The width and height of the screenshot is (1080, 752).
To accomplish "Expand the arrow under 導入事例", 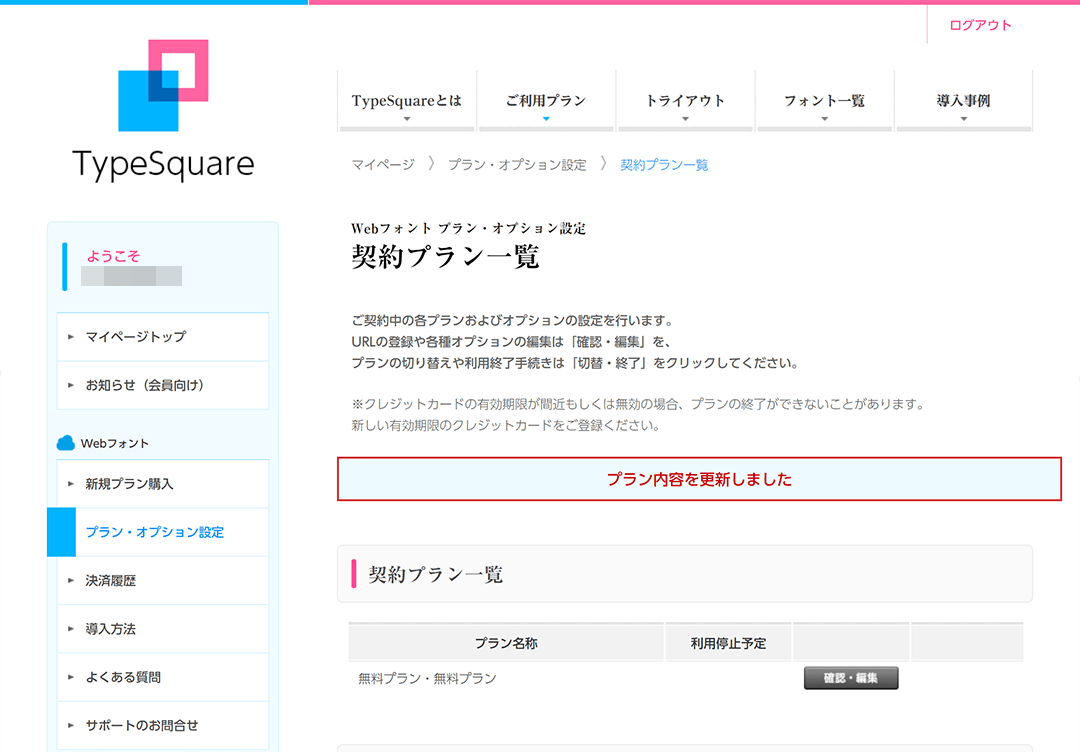I will [963, 119].
